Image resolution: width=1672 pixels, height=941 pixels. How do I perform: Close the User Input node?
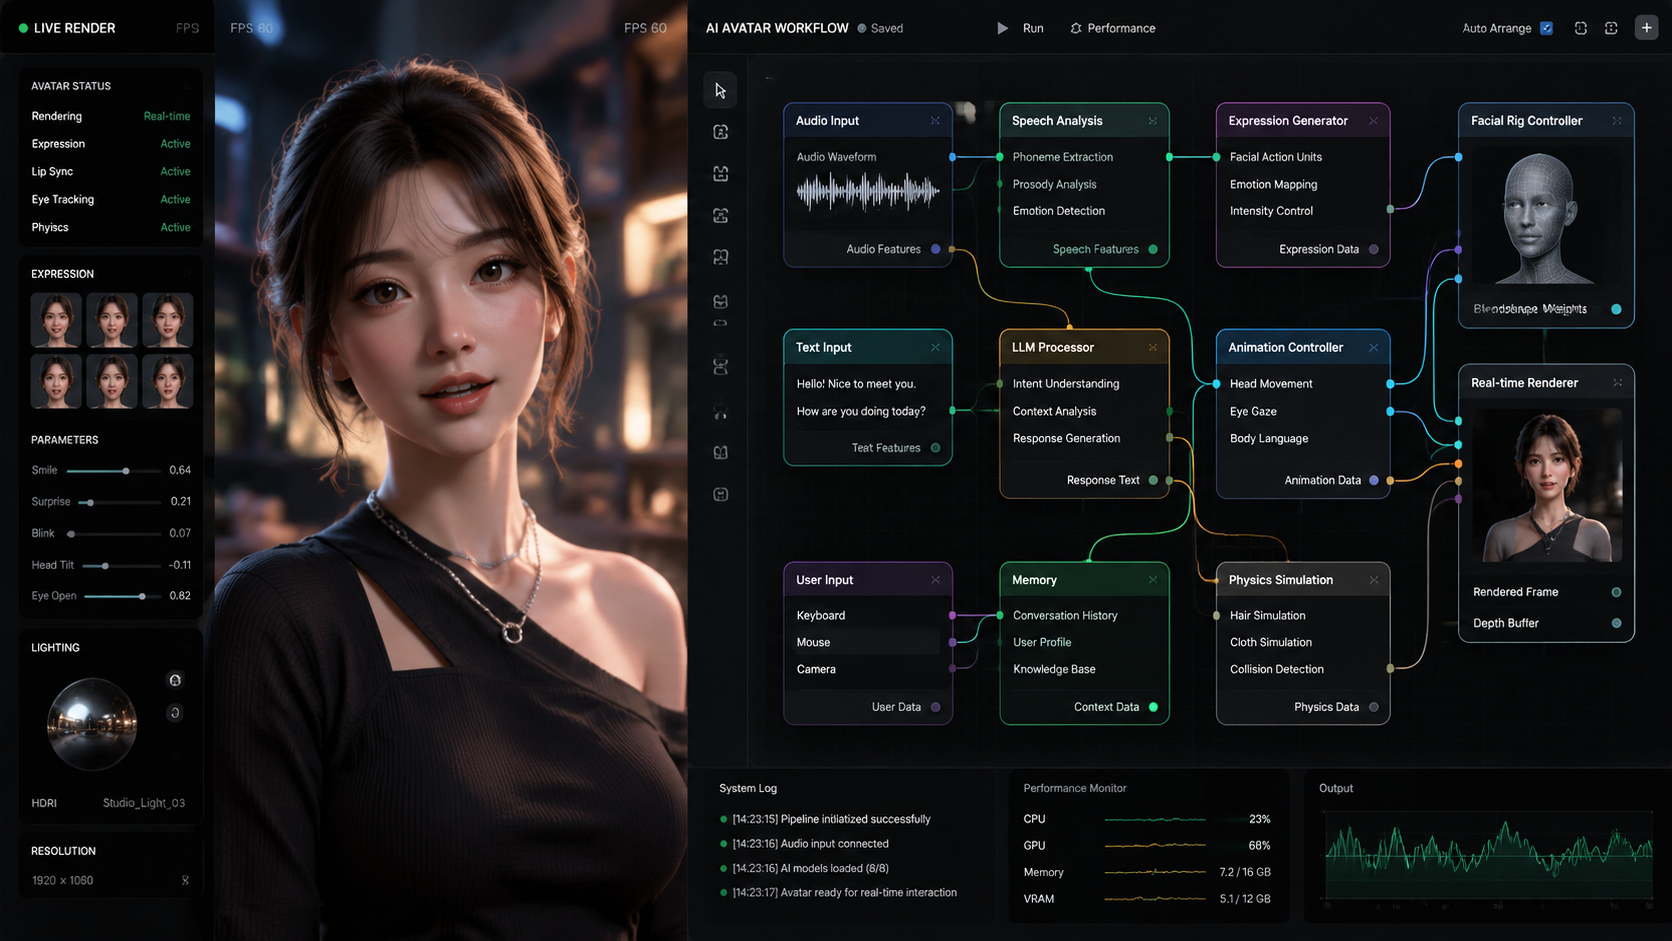pyautogui.click(x=935, y=580)
